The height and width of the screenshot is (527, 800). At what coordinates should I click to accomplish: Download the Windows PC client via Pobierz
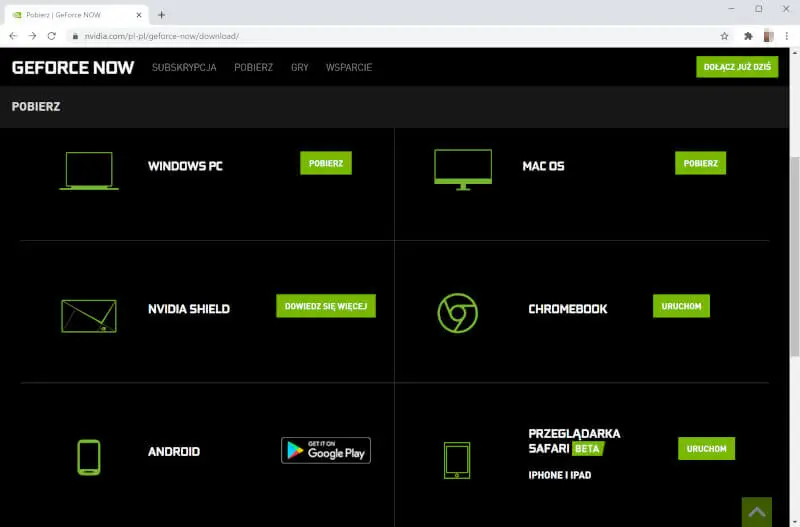point(326,163)
